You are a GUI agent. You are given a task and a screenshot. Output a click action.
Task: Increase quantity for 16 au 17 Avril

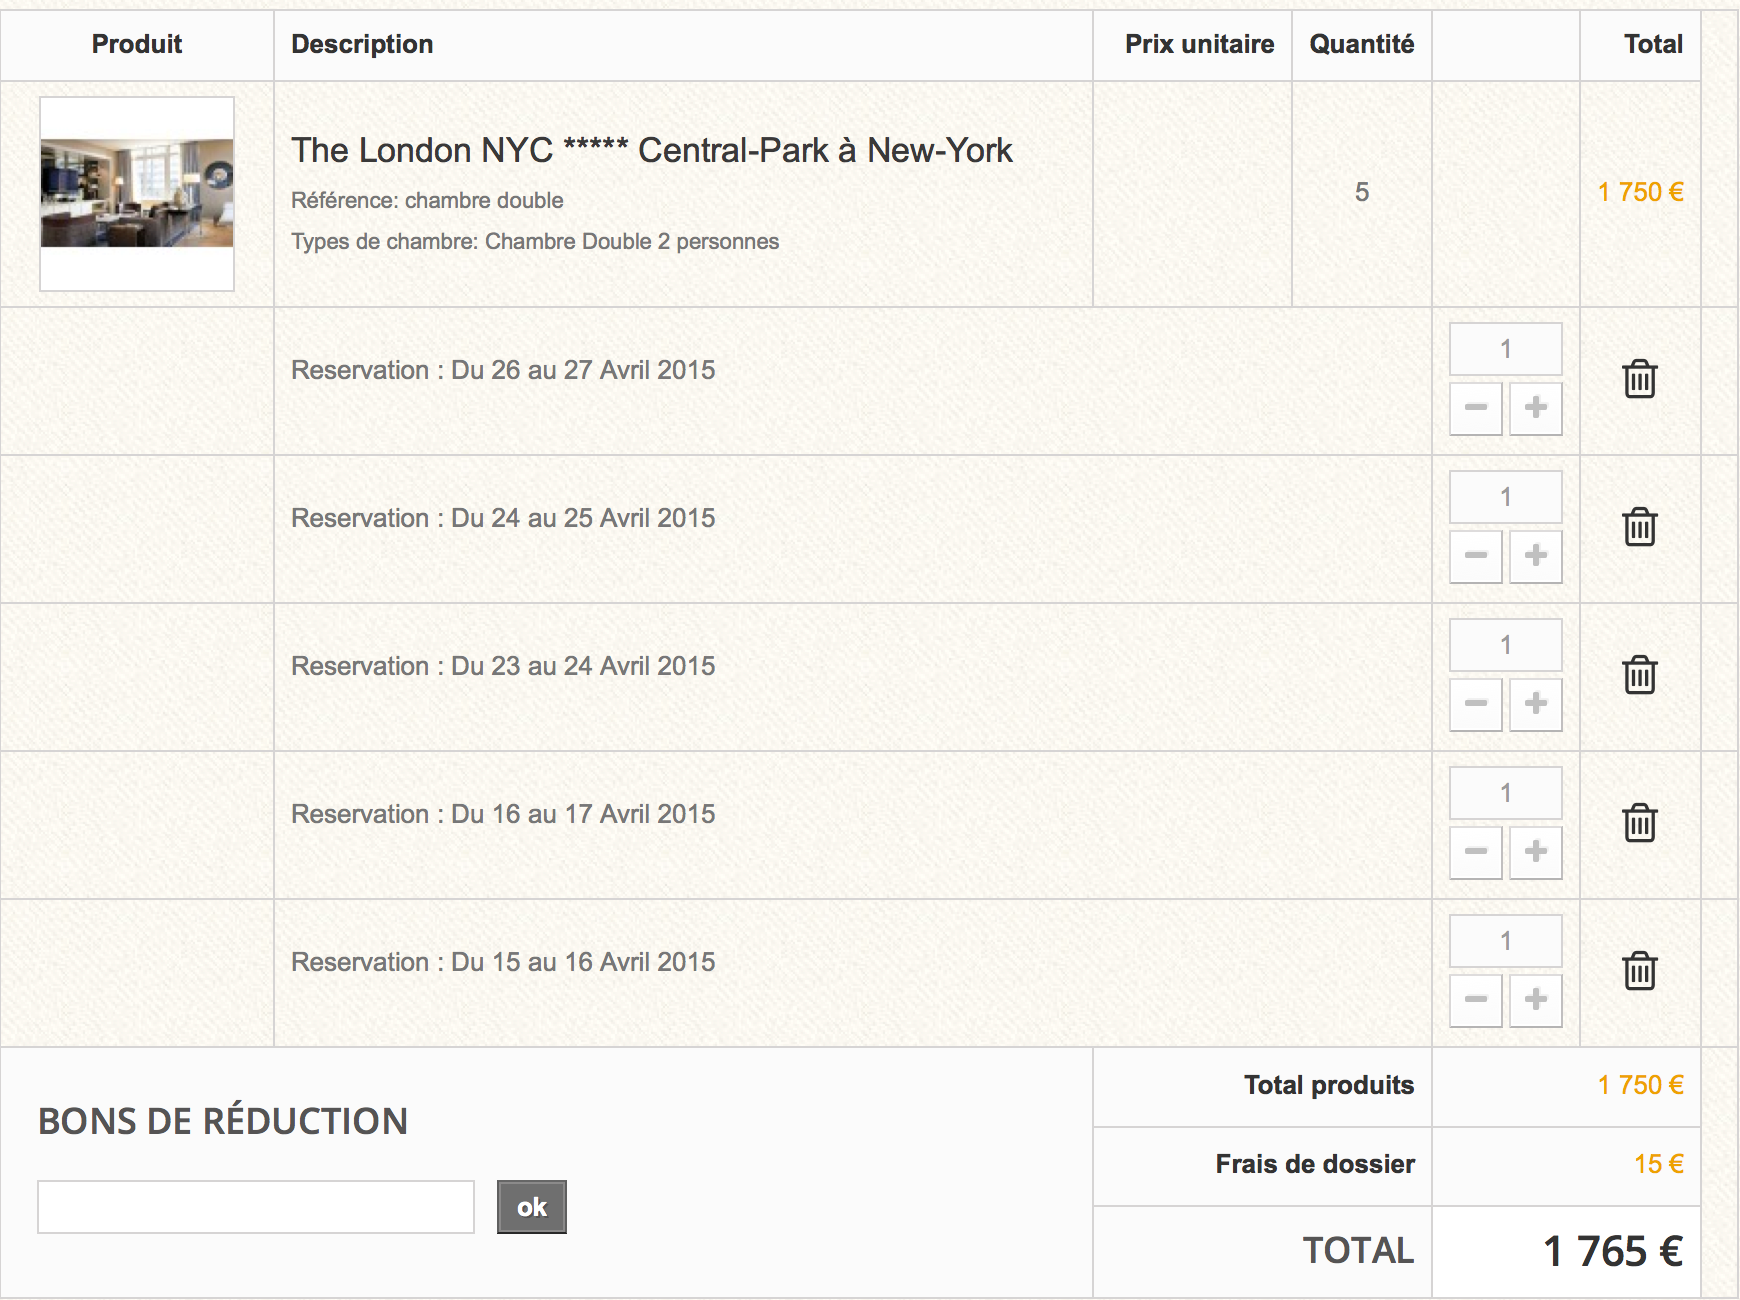click(x=1536, y=851)
